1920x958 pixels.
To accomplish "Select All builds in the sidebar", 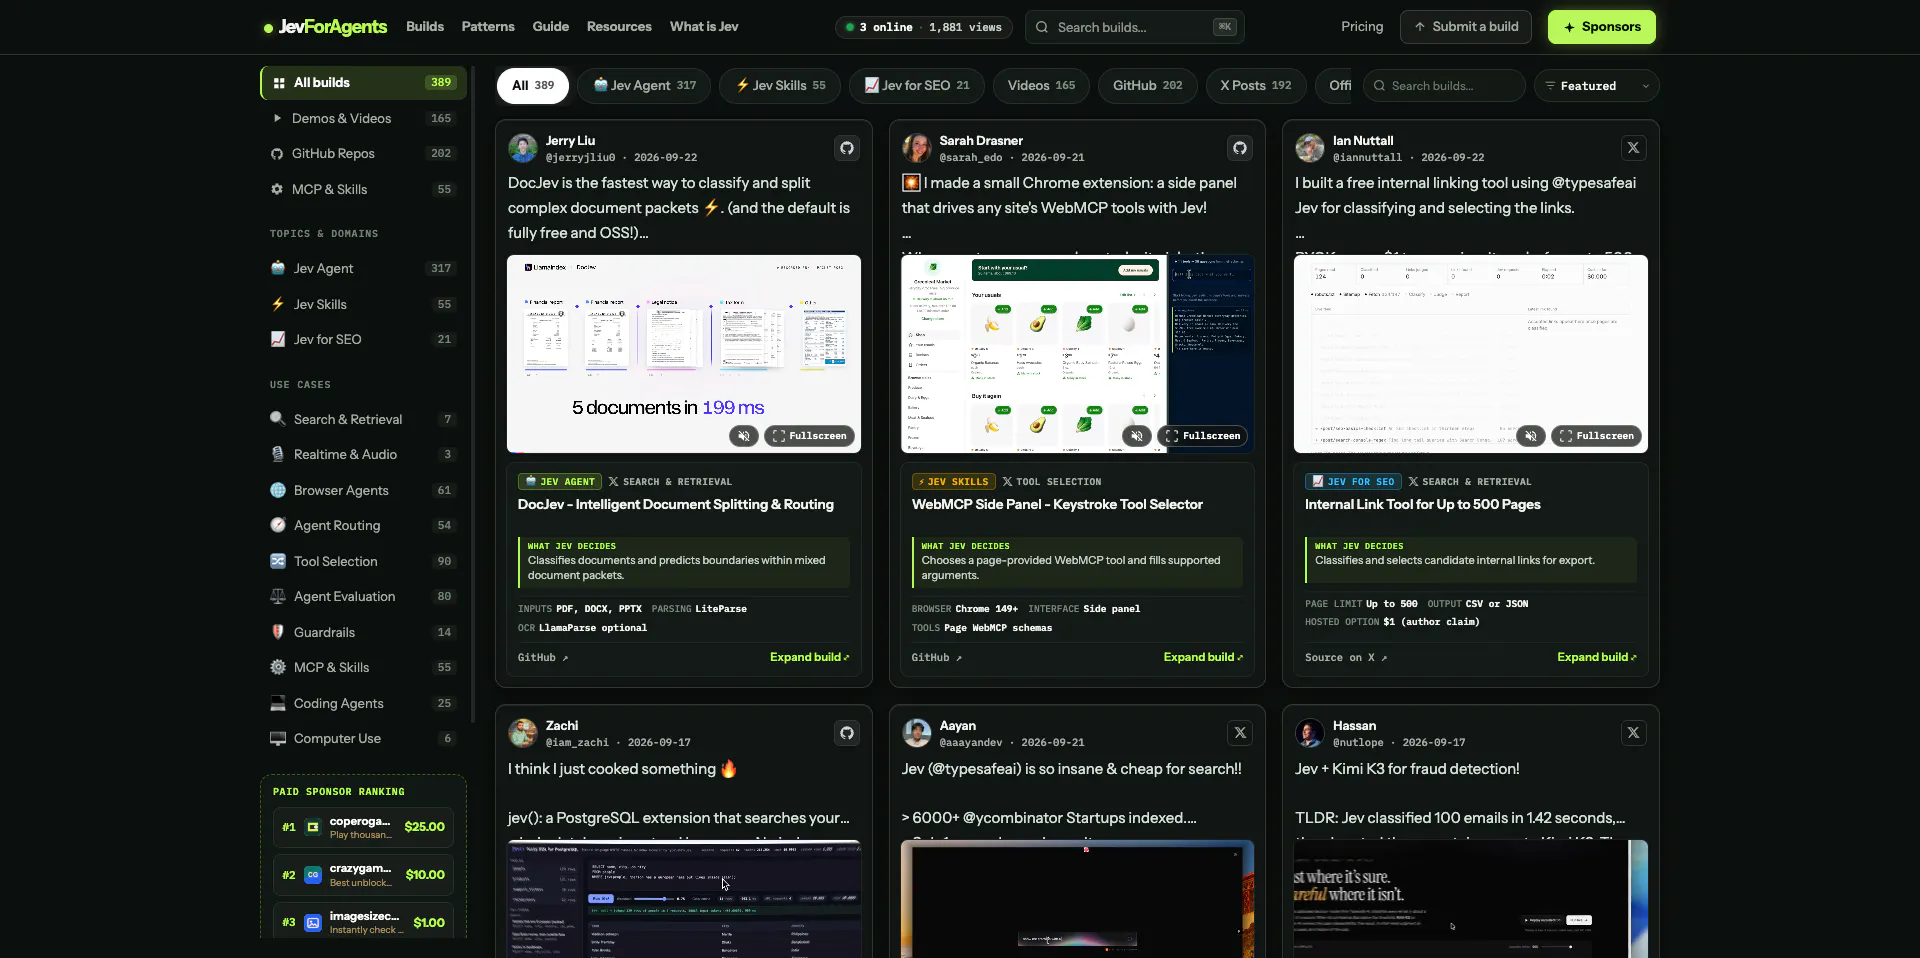I will [364, 83].
